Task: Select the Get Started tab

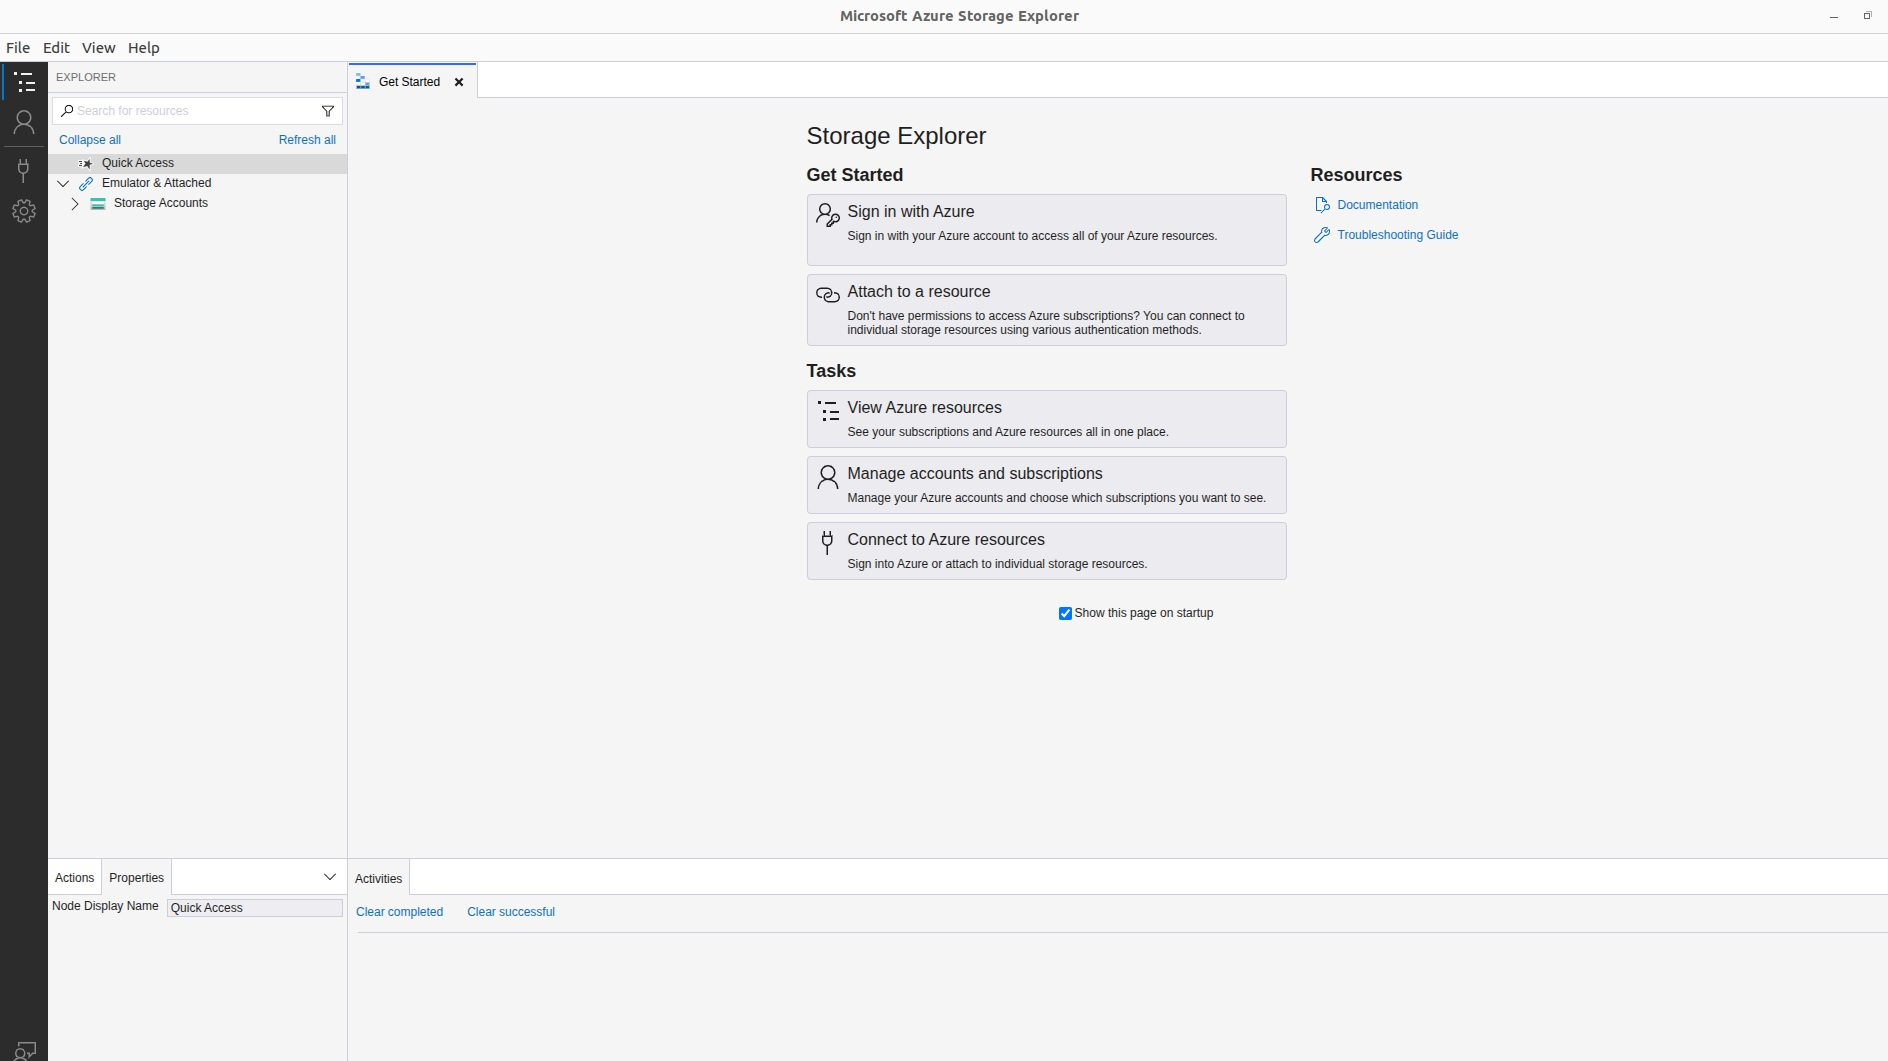Action: coord(412,81)
